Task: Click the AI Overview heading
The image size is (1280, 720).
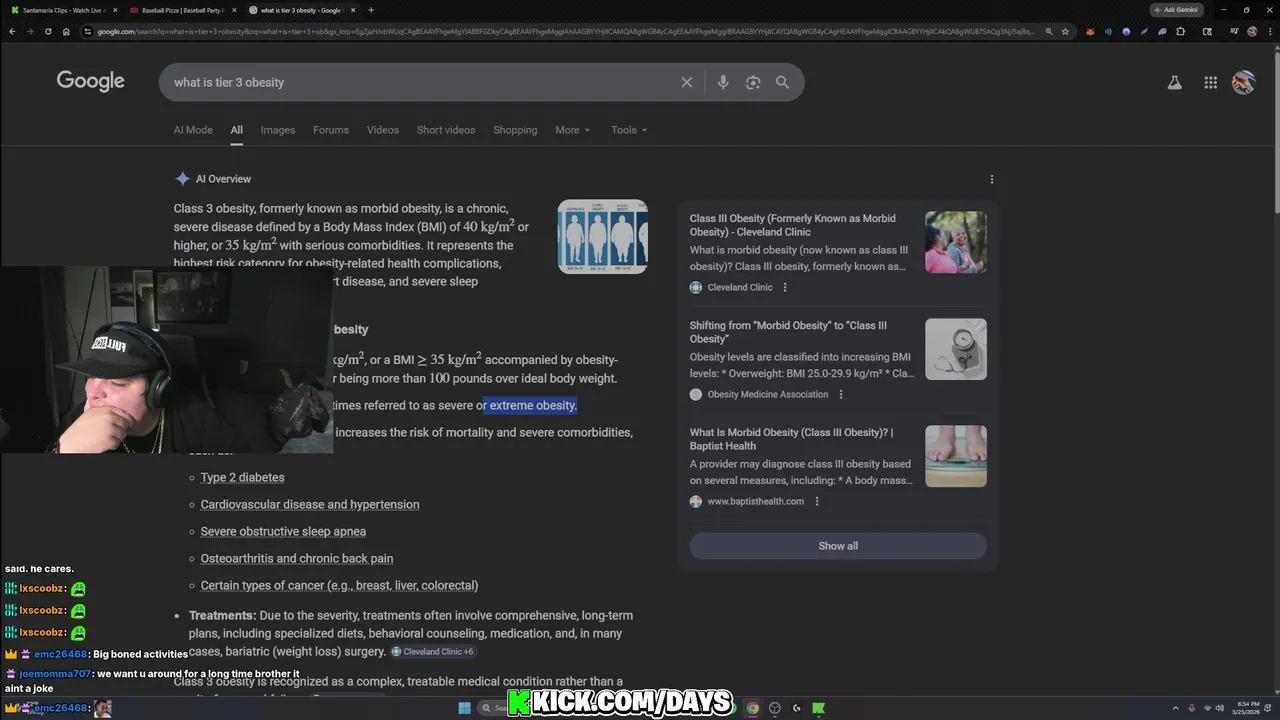Action: click(223, 179)
